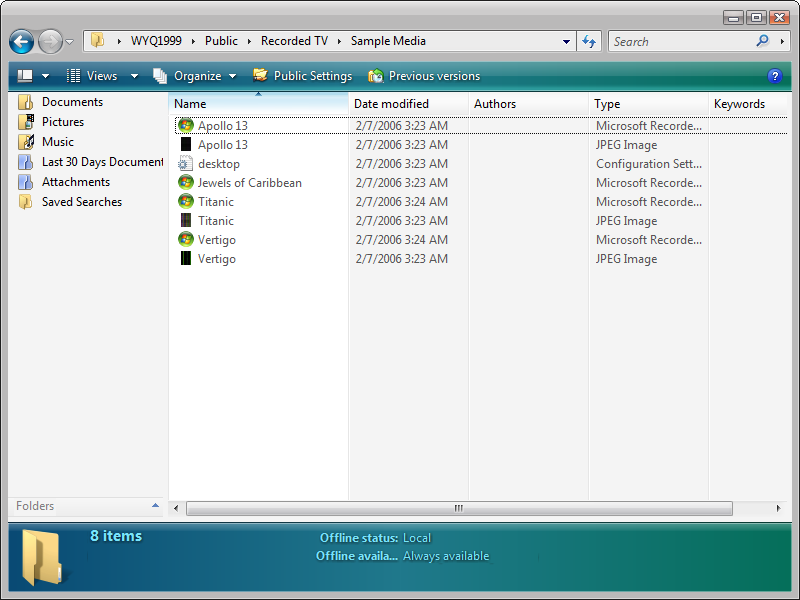Viewport: 800px width, 600px height.
Task: Select the Apollo 13 recorded TV file
Action: click(x=222, y=126)
